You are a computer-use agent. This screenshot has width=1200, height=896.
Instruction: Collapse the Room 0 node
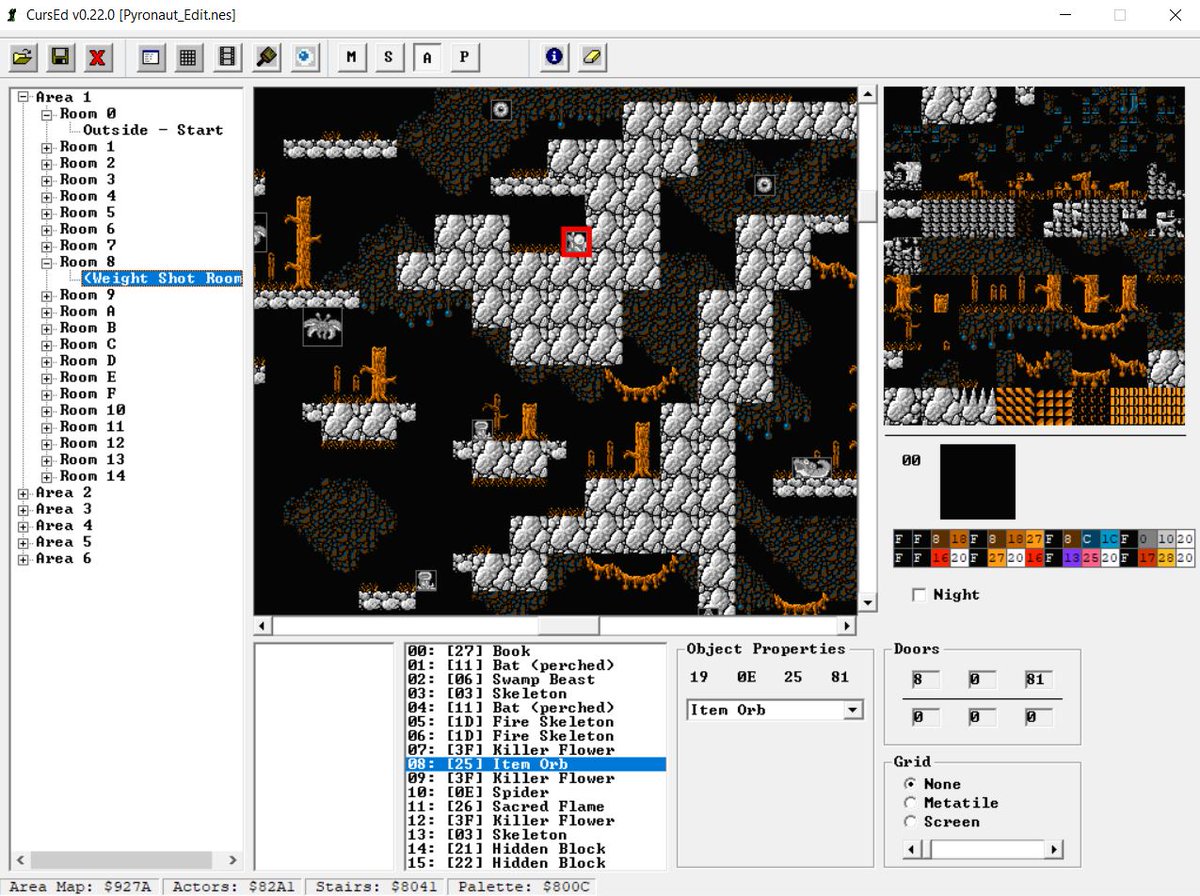47,114
